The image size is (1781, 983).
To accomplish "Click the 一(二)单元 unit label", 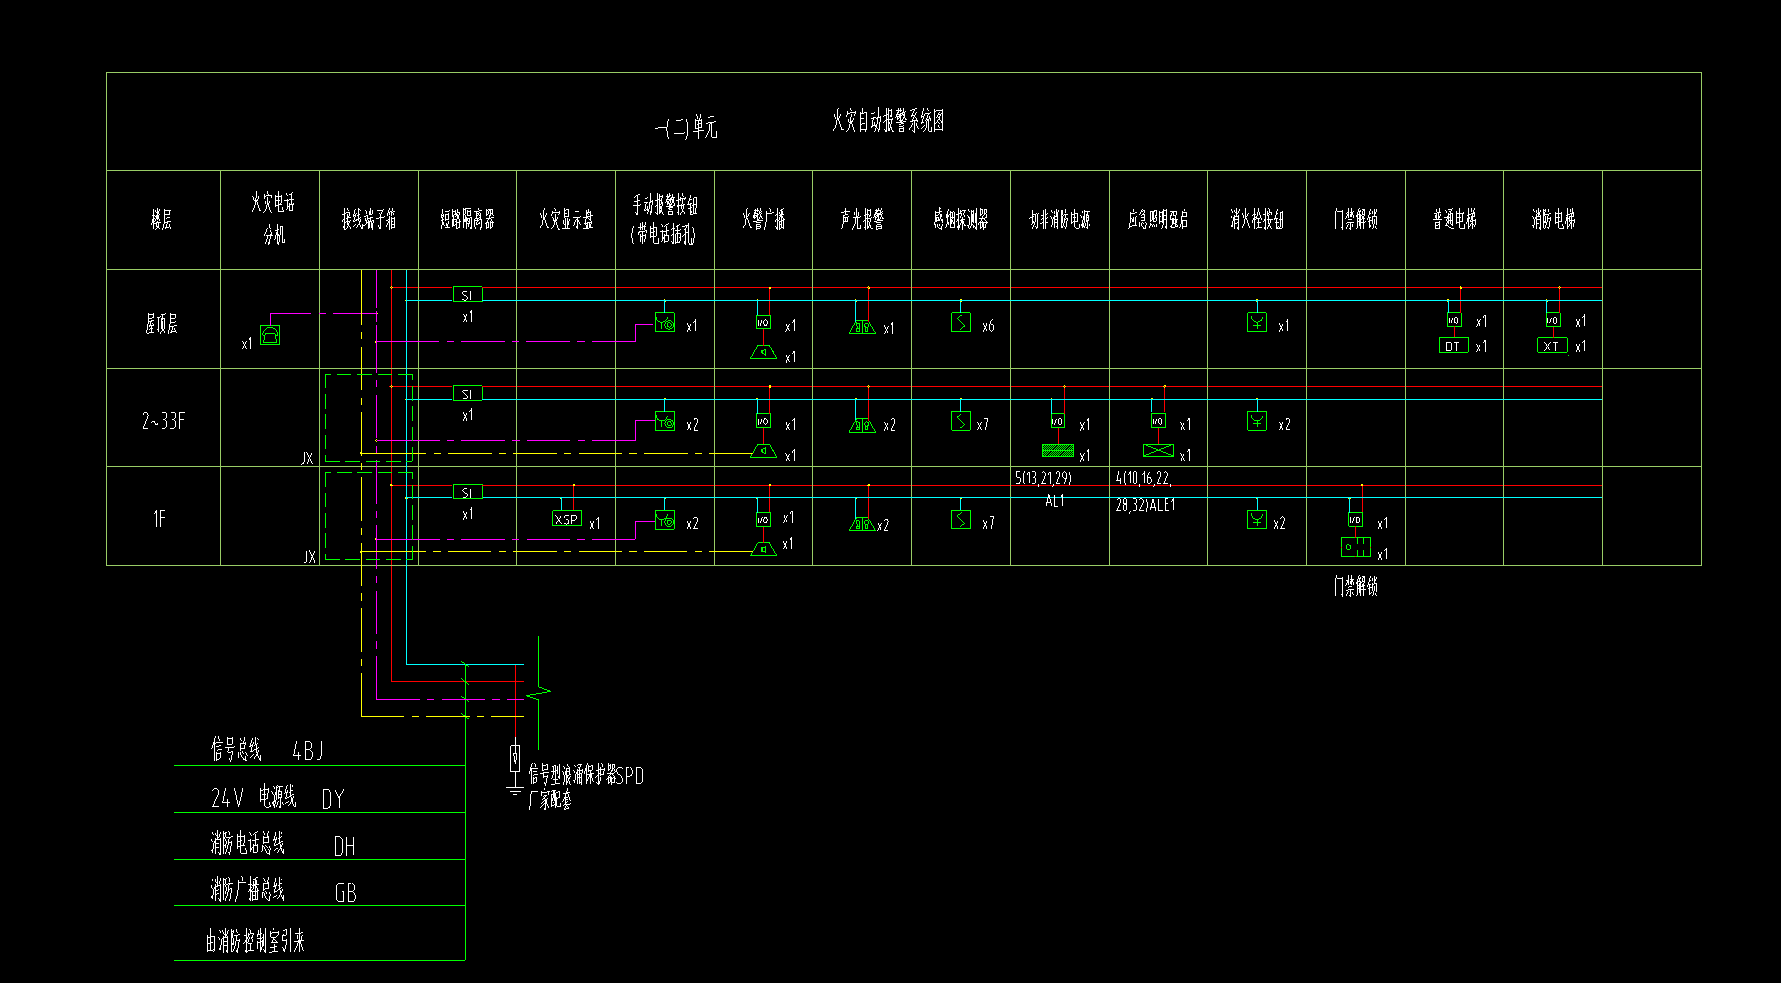I will tap(686, 128).
